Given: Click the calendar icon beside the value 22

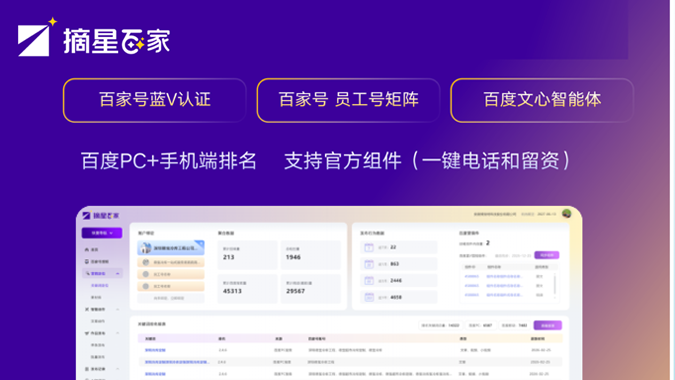Looking at the screenshot, I should point(369,247).
